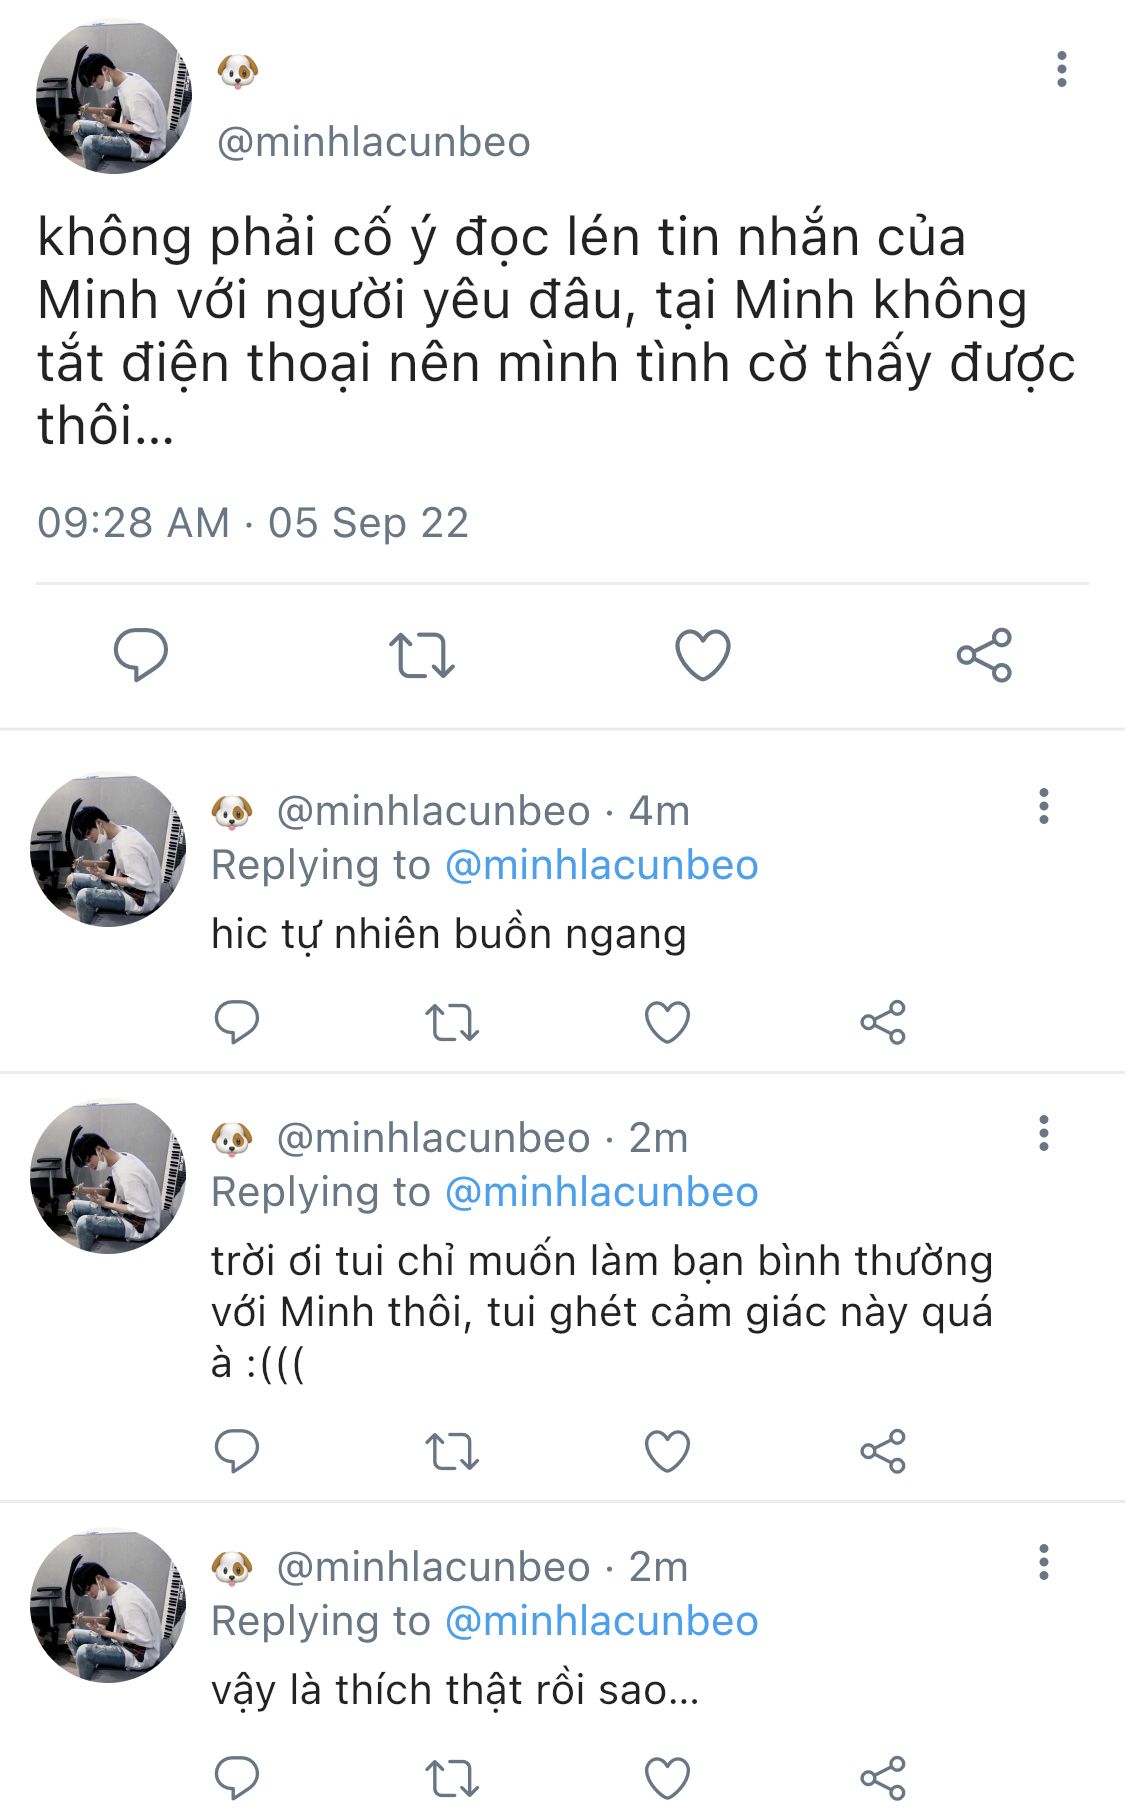Open the main tweet author's profile picture
The height and width of the screenshot is (1813, 1125).
tap(113, 96)
